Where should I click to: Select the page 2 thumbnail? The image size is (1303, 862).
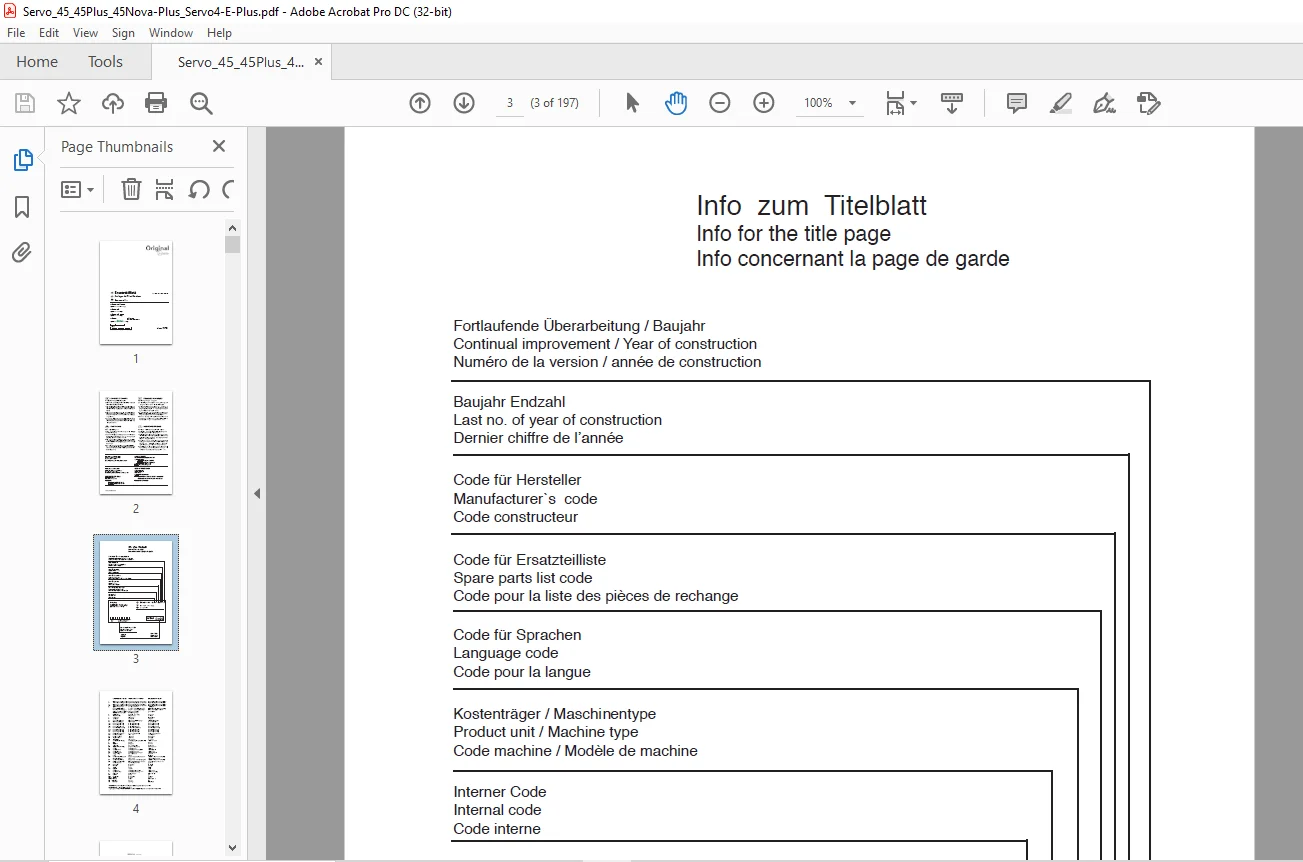point(136,442)
